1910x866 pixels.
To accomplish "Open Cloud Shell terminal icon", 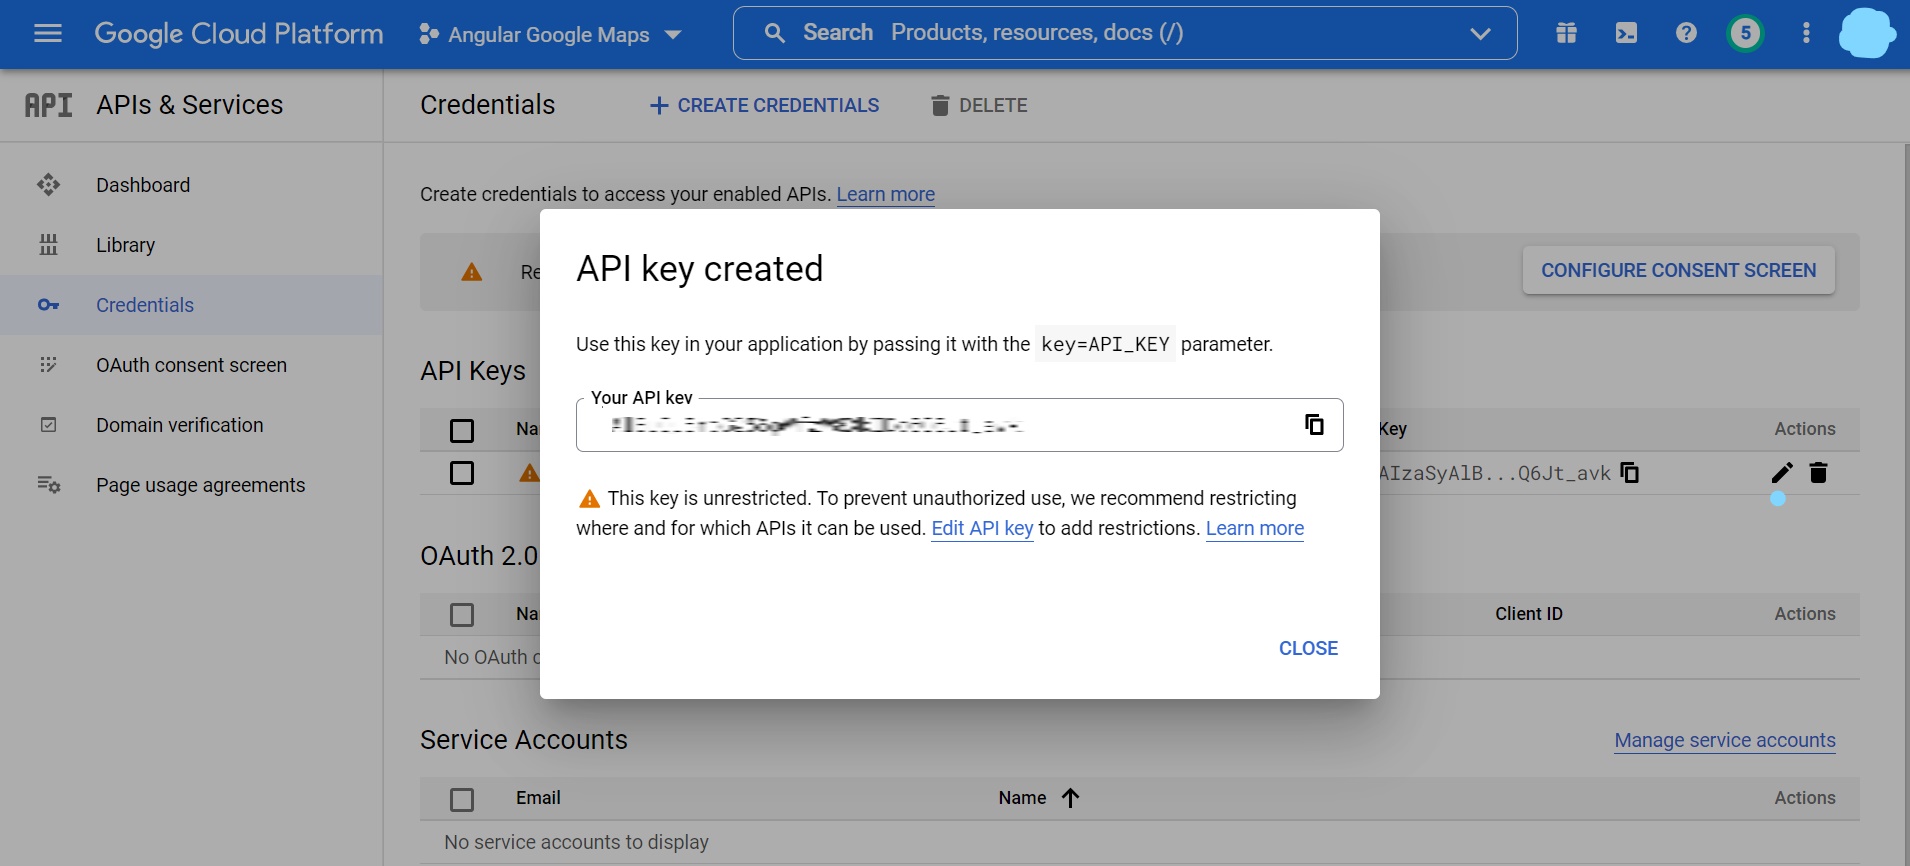I will 1626,34.
